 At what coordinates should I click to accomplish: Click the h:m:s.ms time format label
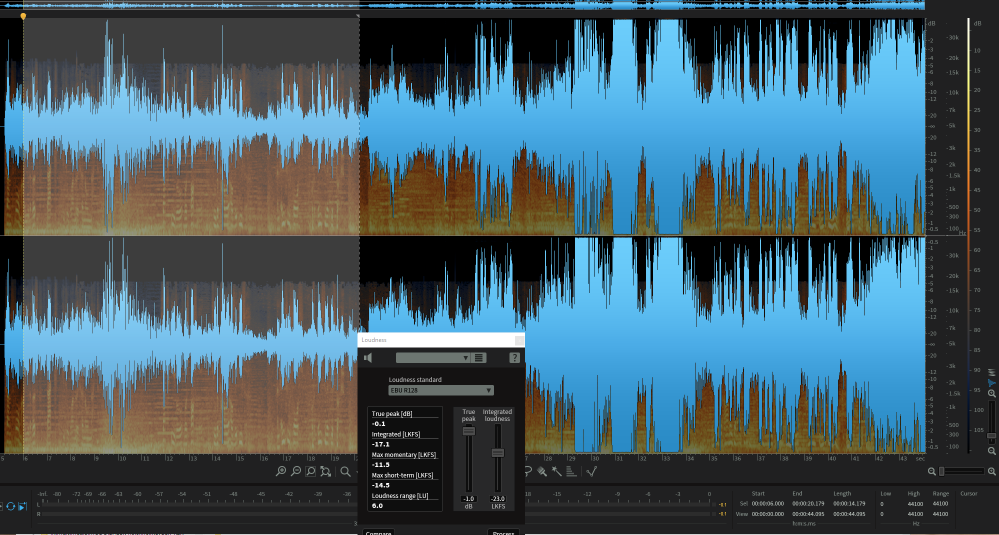(804, 523)
